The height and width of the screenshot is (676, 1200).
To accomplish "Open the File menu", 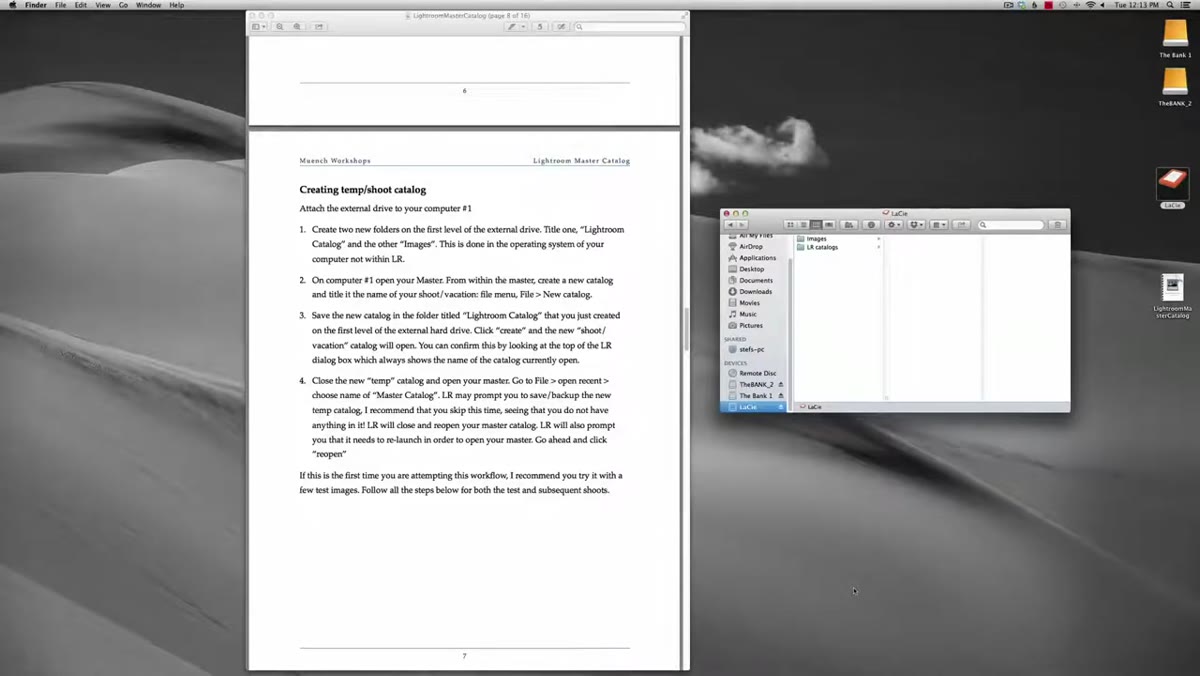I will [x=60, y=5].
